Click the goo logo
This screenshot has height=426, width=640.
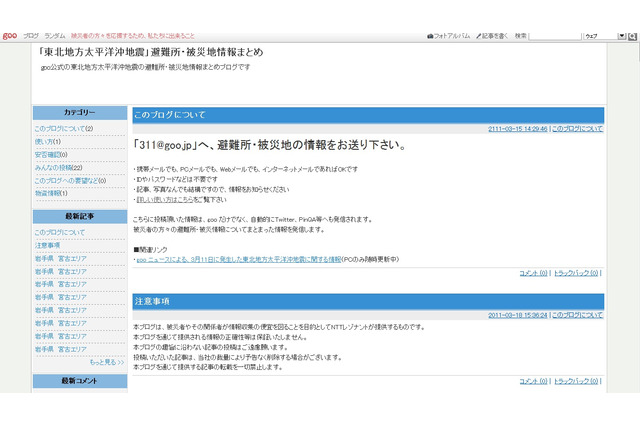pyautogui.click(x=10, y=36)
